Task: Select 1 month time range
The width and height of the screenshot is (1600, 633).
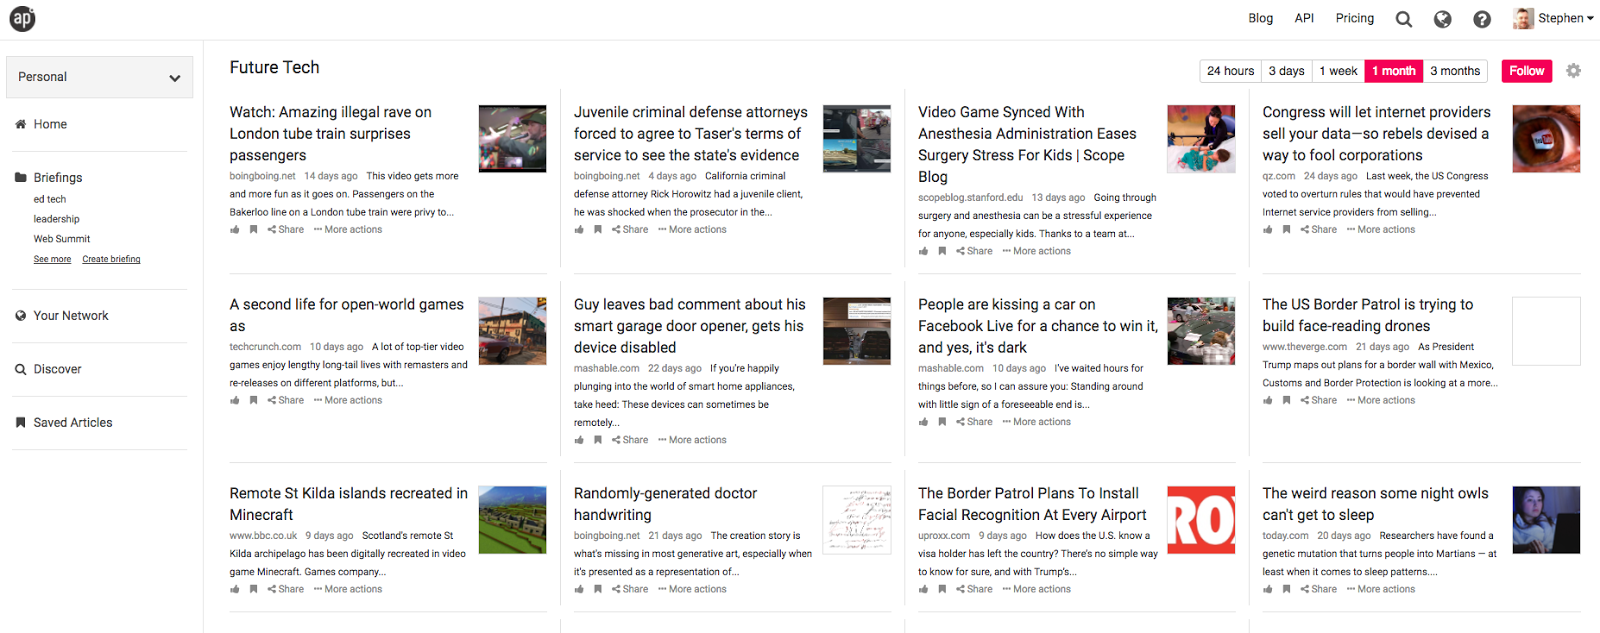Action: pos(1394,71)
